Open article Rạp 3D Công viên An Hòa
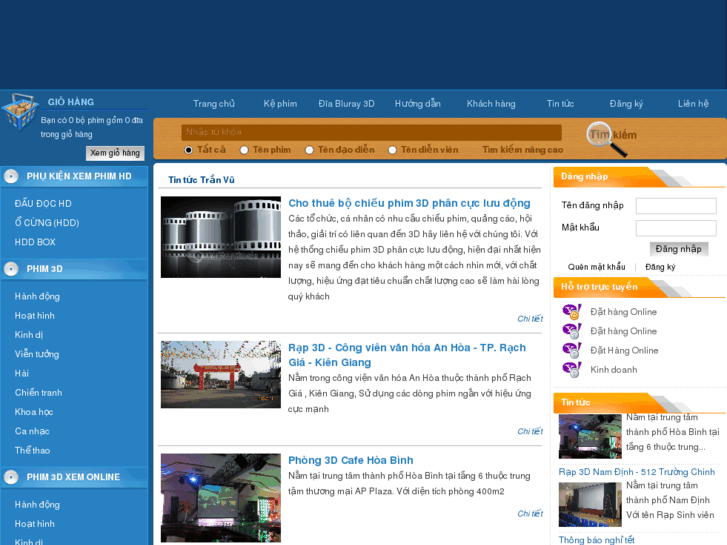The width and height of the screenshot is (727, 545). pos(407,355)
